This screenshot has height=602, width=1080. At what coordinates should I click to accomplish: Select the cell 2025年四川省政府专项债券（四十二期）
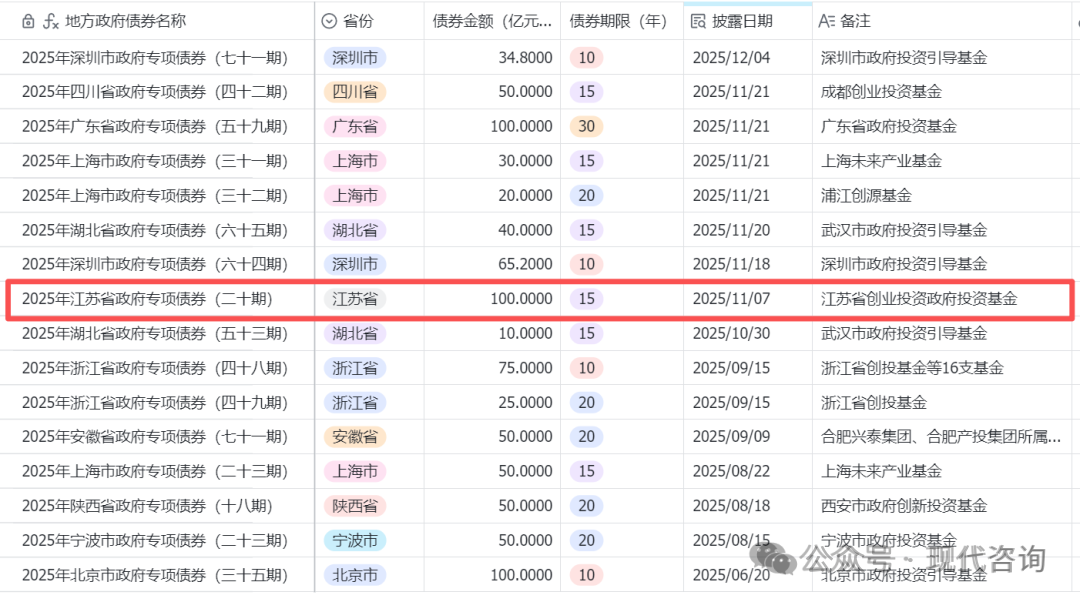tap(157, 92)
